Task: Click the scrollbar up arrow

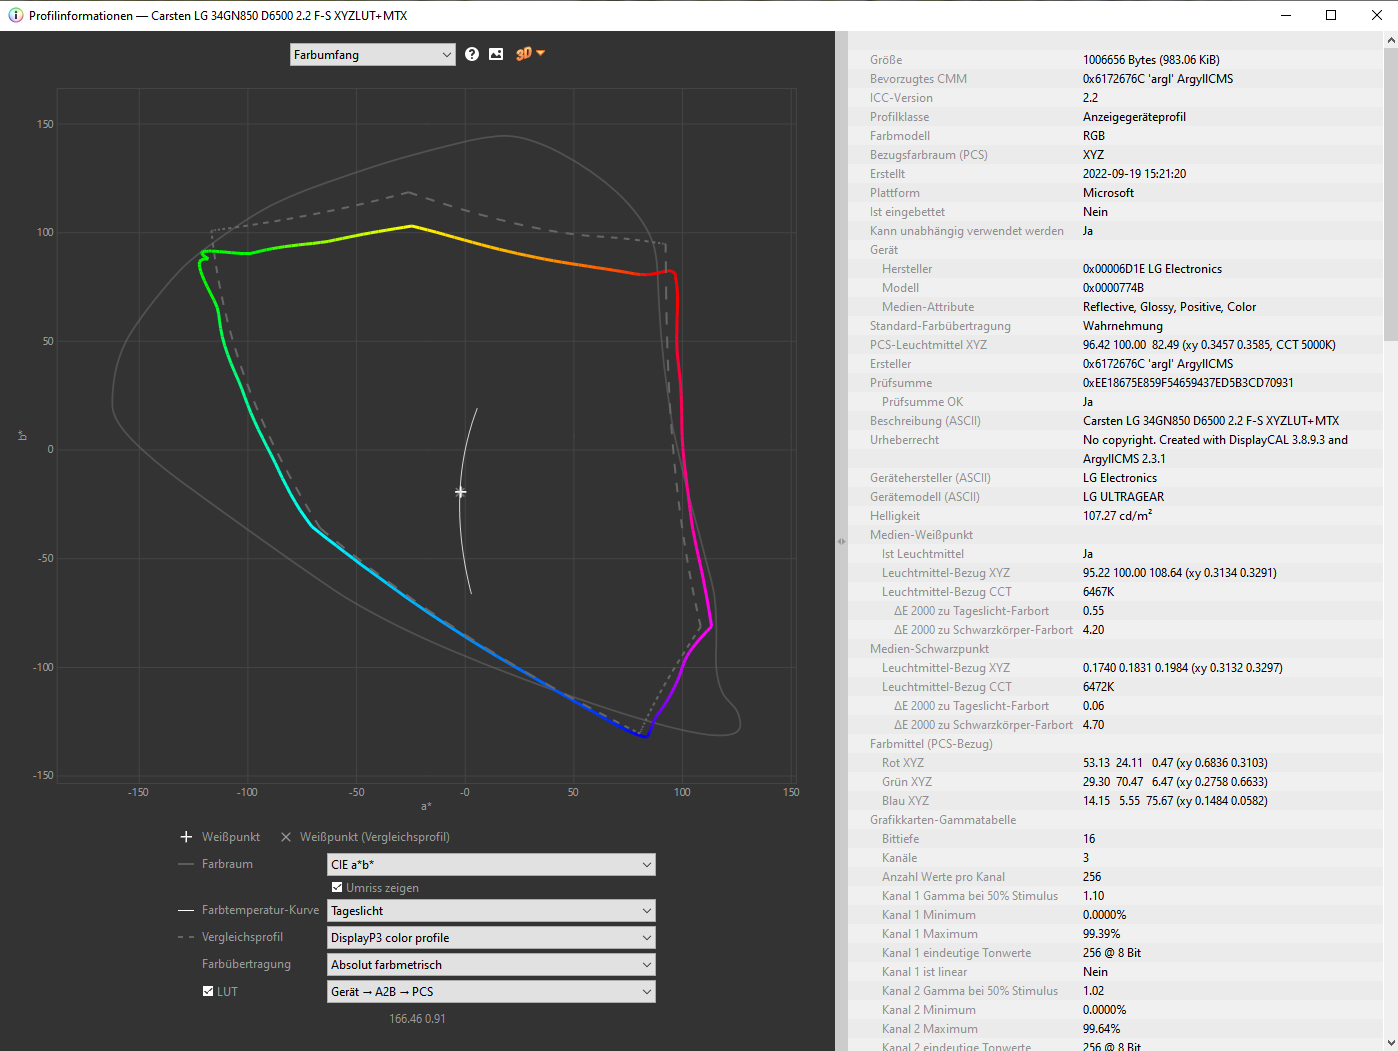Action: (x=1390, y=40)
